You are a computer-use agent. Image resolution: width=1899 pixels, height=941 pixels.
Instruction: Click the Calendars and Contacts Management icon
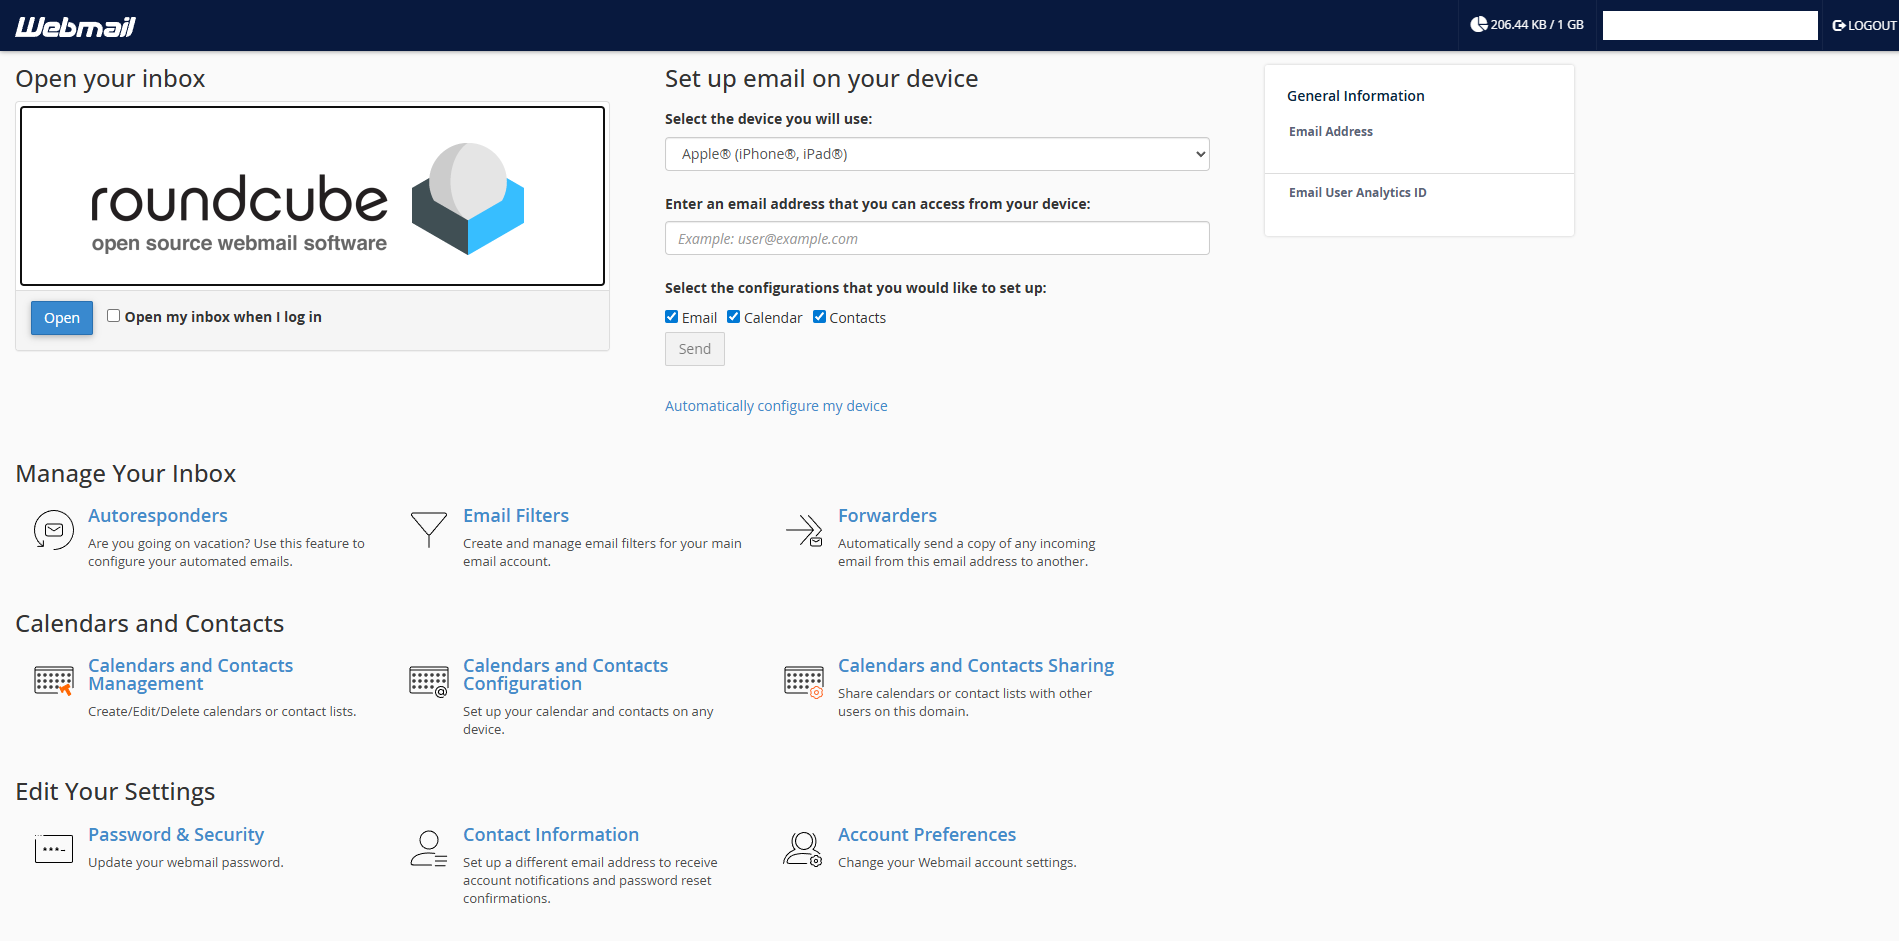[x=54, y=681]
